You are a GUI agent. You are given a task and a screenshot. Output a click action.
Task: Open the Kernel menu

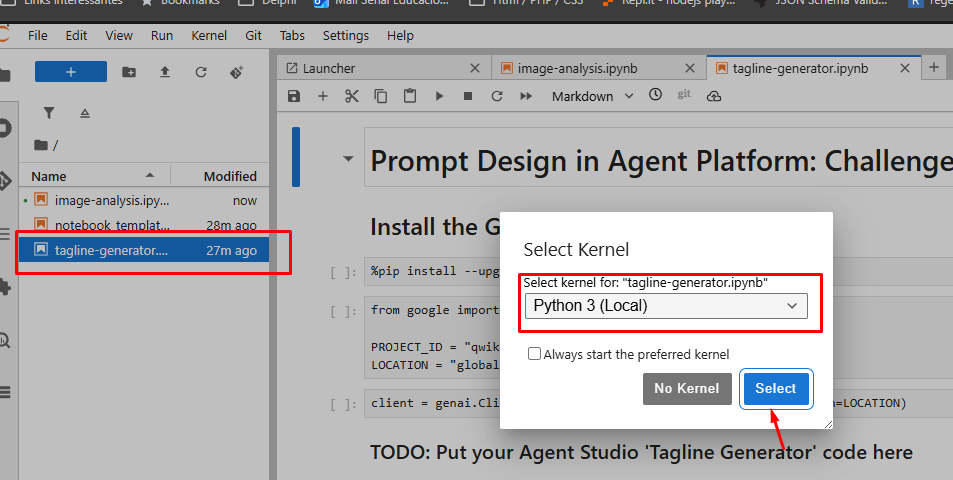click(x=209, y=35)
